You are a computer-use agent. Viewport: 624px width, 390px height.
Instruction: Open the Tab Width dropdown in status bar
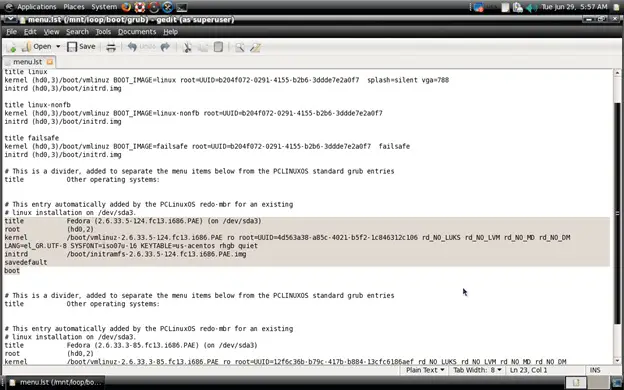click(x=477, y=370)
